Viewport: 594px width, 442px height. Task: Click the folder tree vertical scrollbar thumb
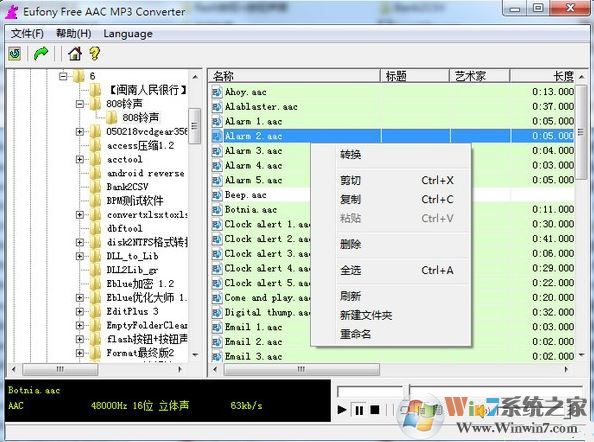pyautogui.click(x=194, y=126)
